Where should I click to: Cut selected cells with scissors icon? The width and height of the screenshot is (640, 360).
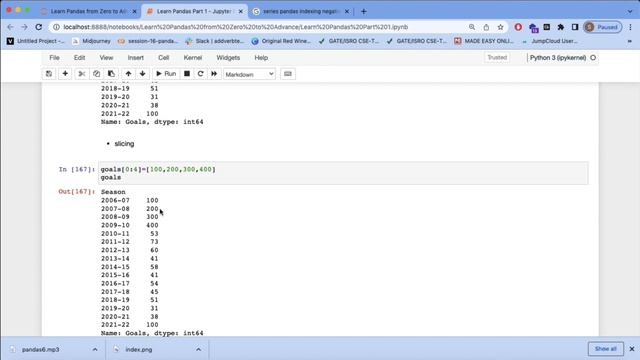(82, 74)
